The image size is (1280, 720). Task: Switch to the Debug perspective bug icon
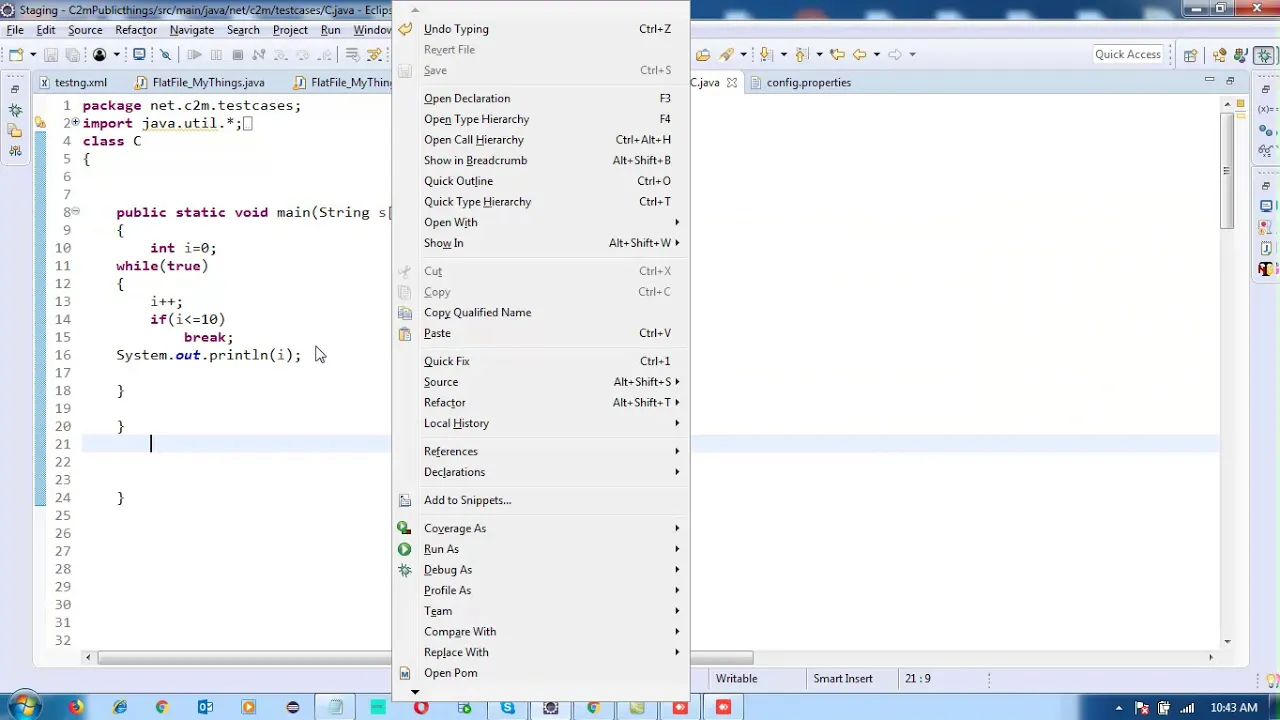coord(1264,55)
